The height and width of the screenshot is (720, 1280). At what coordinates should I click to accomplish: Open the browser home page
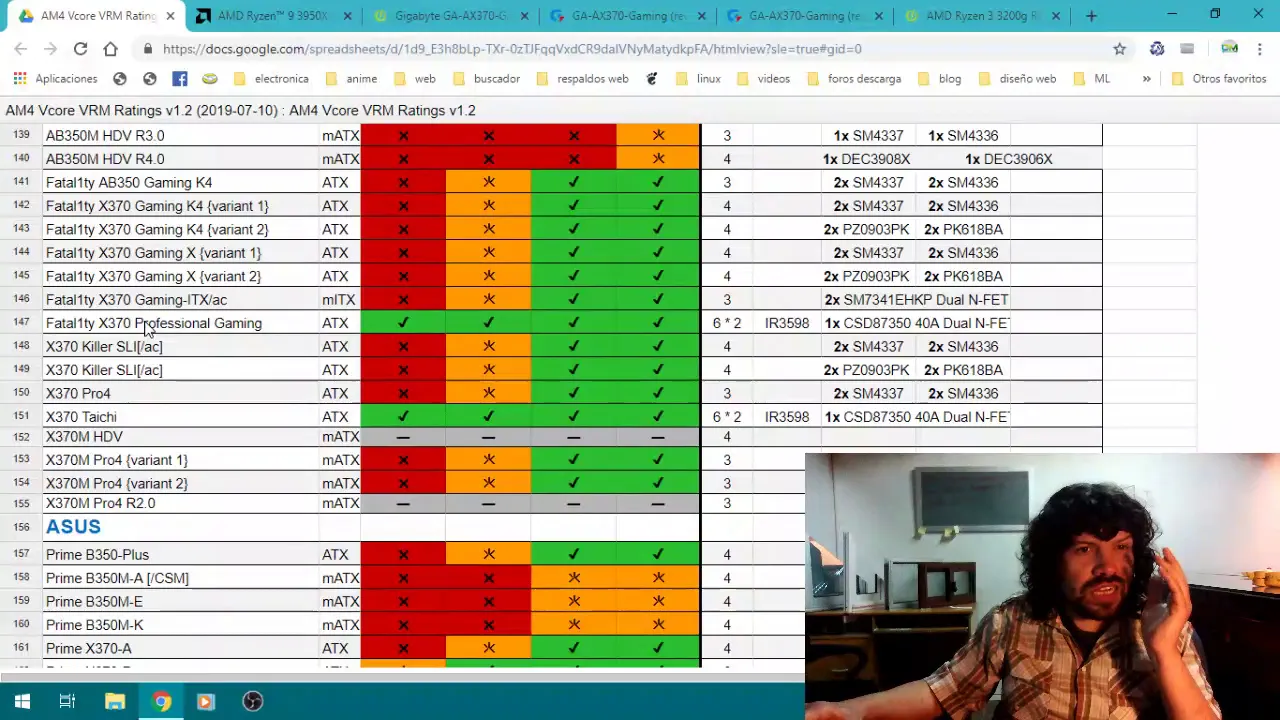[110, 48]
